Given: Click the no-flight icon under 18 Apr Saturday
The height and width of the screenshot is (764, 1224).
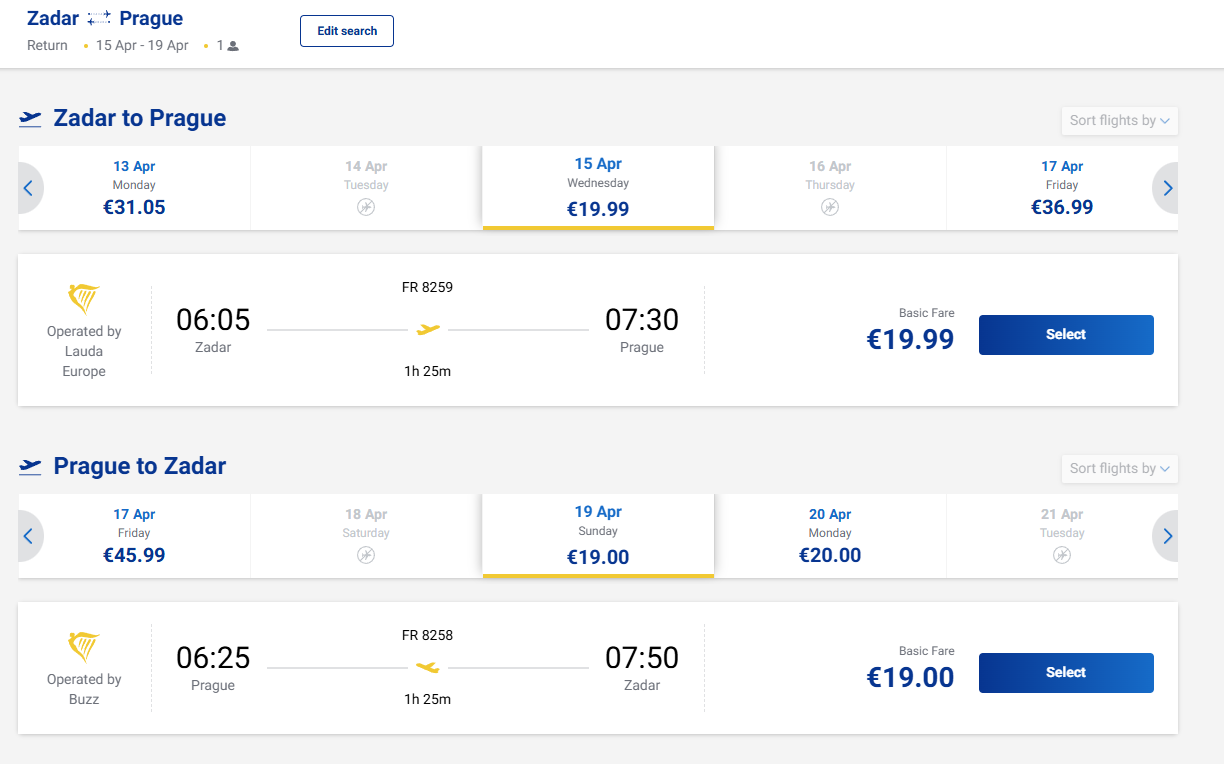Looking at the screenshot, I should point(366,555).
